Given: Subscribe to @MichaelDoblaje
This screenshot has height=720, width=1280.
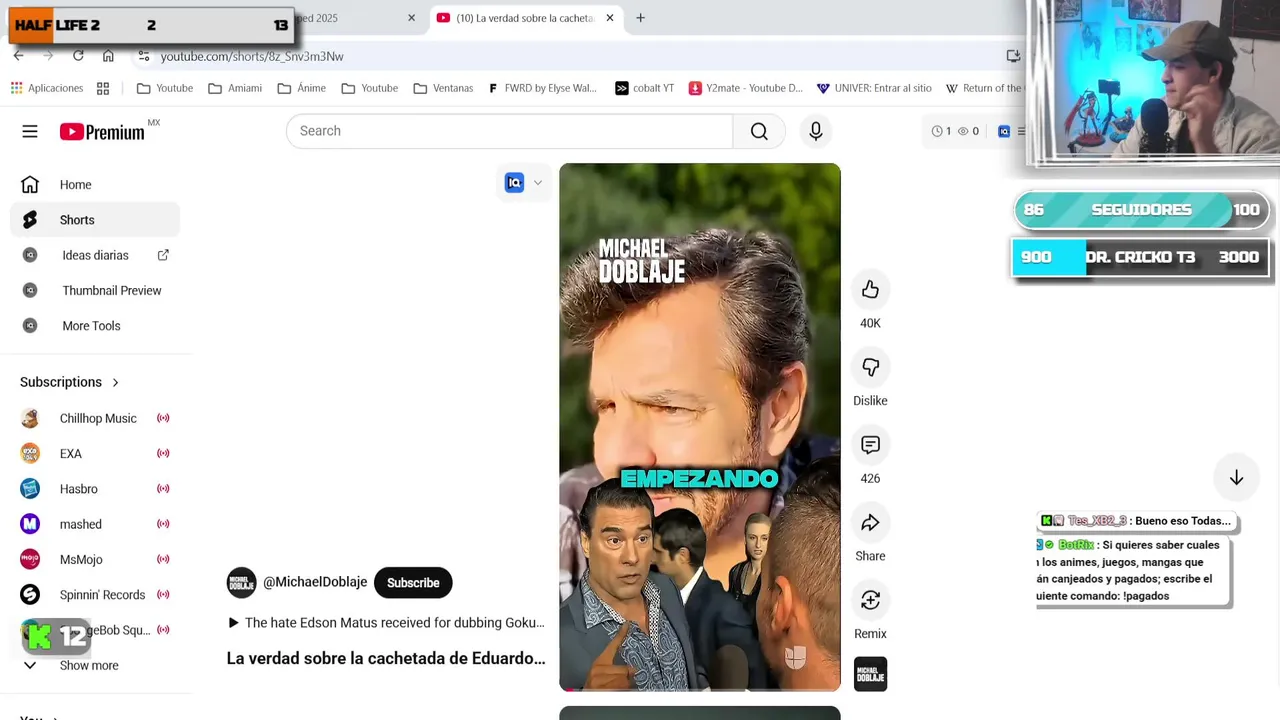Looking at the screenshot, I should (413, 583).
